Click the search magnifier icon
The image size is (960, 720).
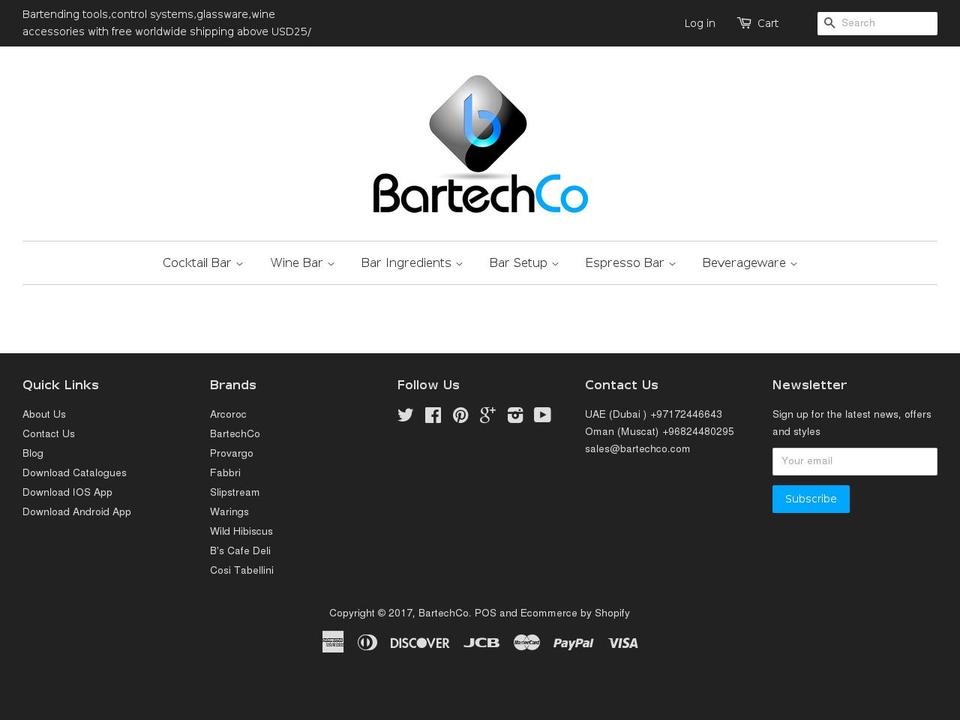pos(830,23)
